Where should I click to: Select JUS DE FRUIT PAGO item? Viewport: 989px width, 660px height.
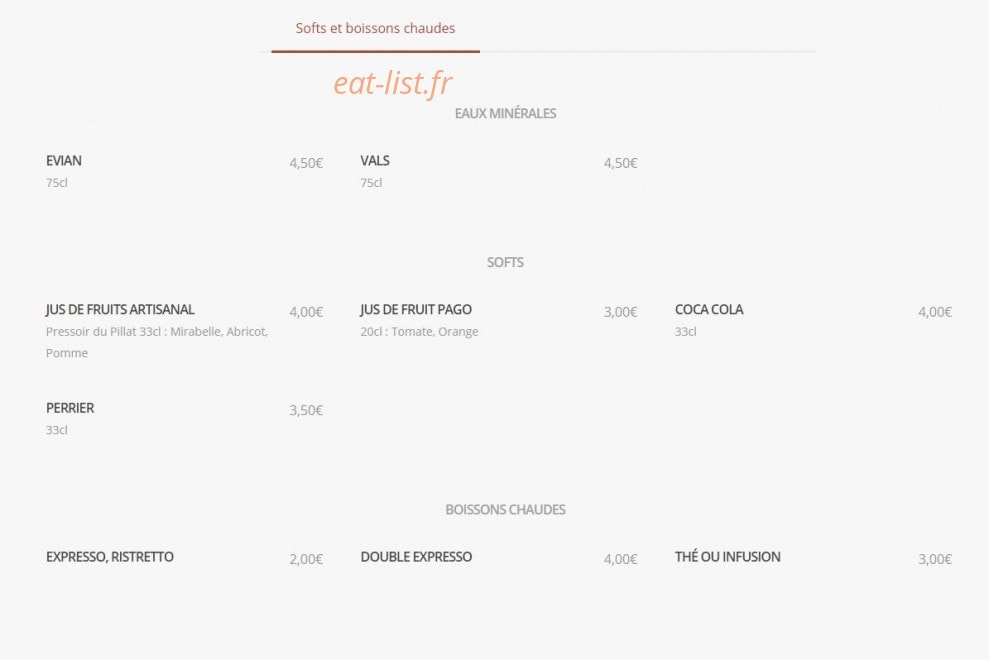tap(416, 310)
